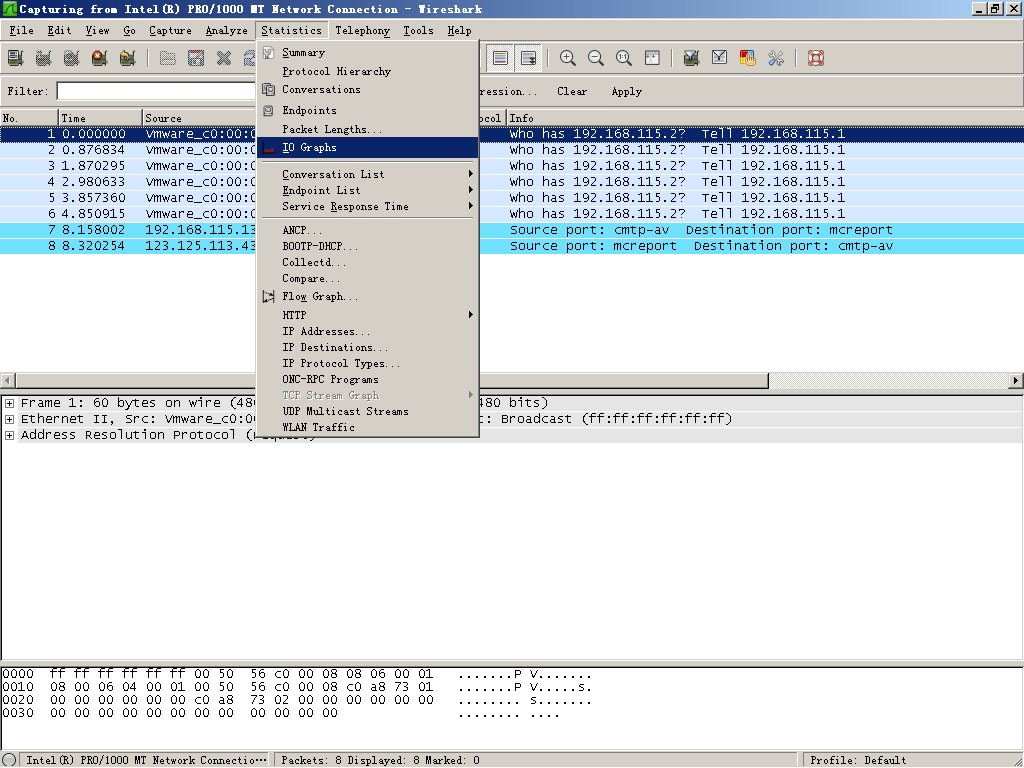
Task: Sort packets by the Info column header
Action: [x=765, y=118]
